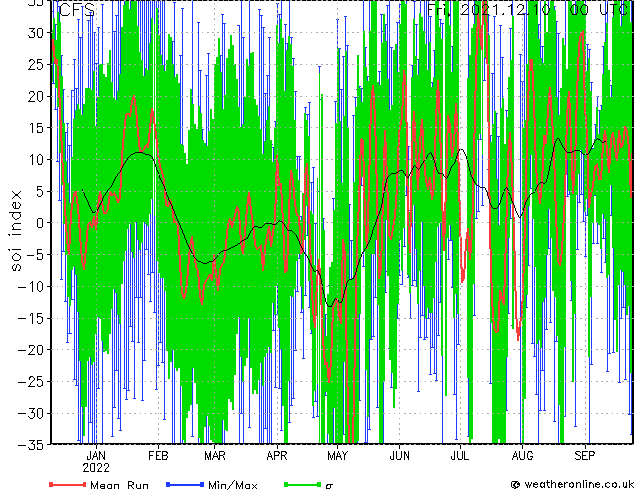Image resolution: width=634 pixels, height=490 pixels.
Task: Click the y-axis value -35
Action: coord(31,445)
